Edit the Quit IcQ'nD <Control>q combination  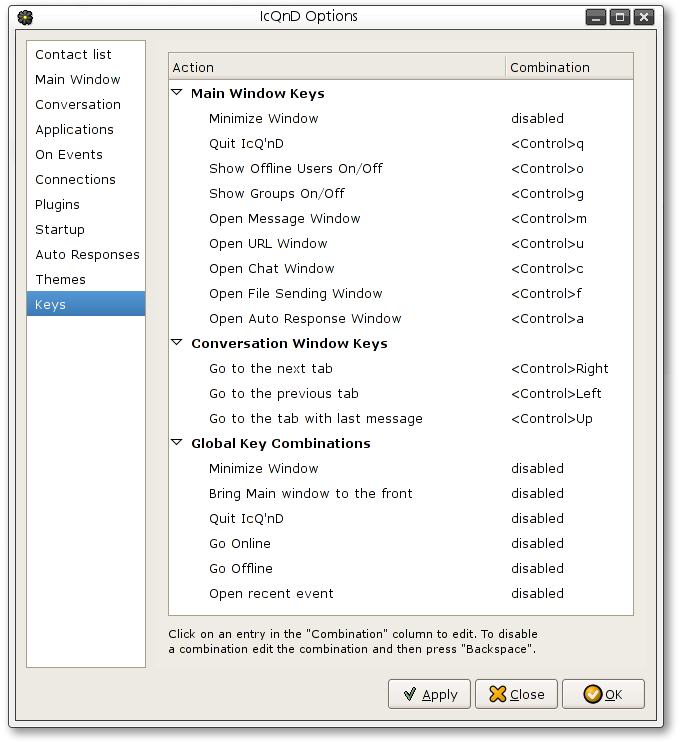[x=546, y=144]
